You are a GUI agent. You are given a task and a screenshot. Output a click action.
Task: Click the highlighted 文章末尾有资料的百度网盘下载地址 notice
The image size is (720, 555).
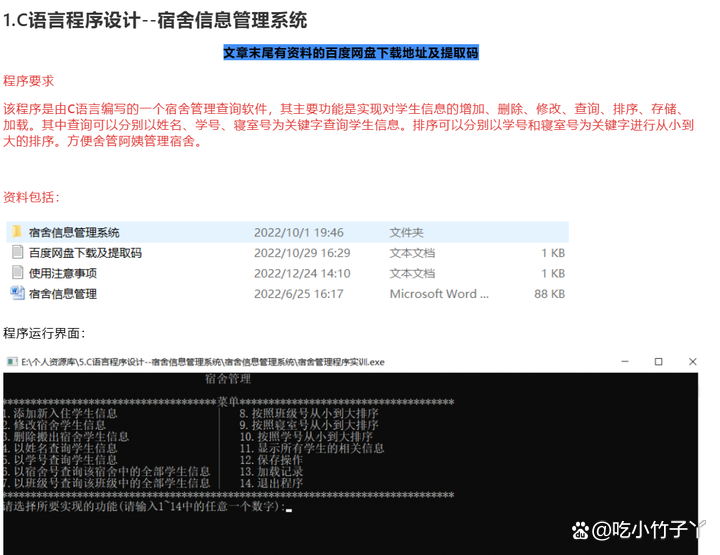[351, 53]
